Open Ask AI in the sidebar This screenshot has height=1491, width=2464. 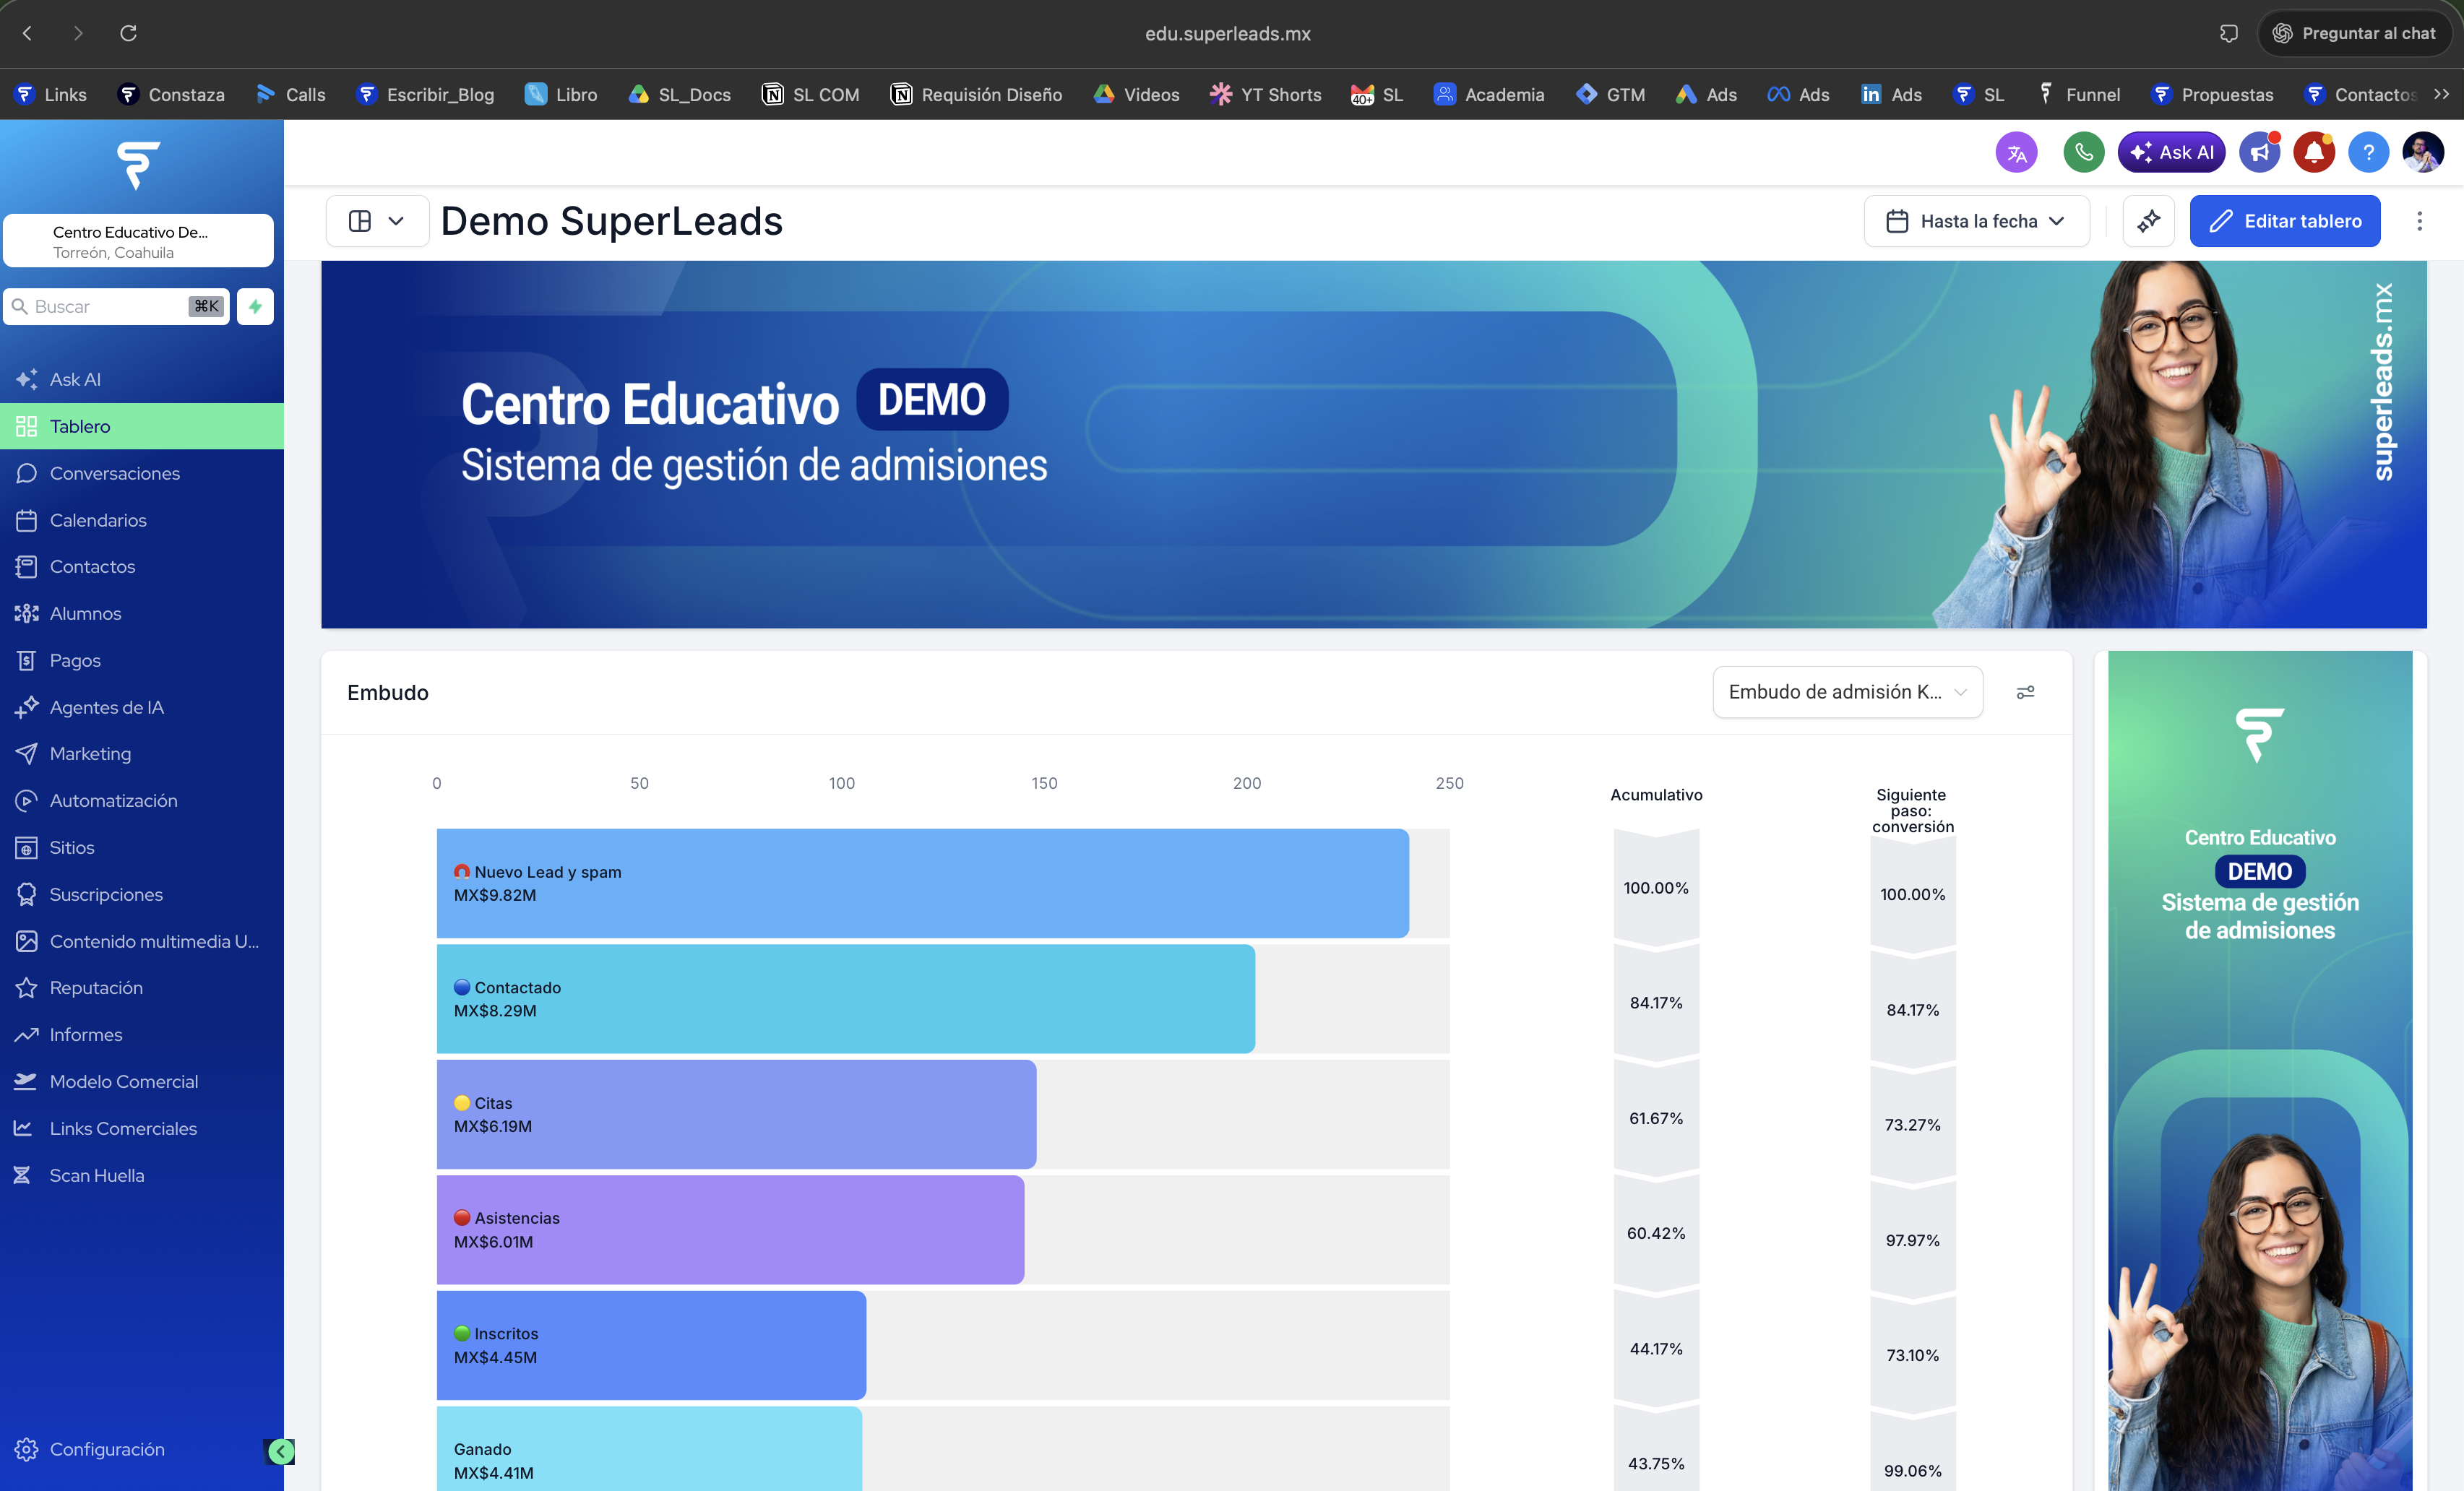click(142, 379)
